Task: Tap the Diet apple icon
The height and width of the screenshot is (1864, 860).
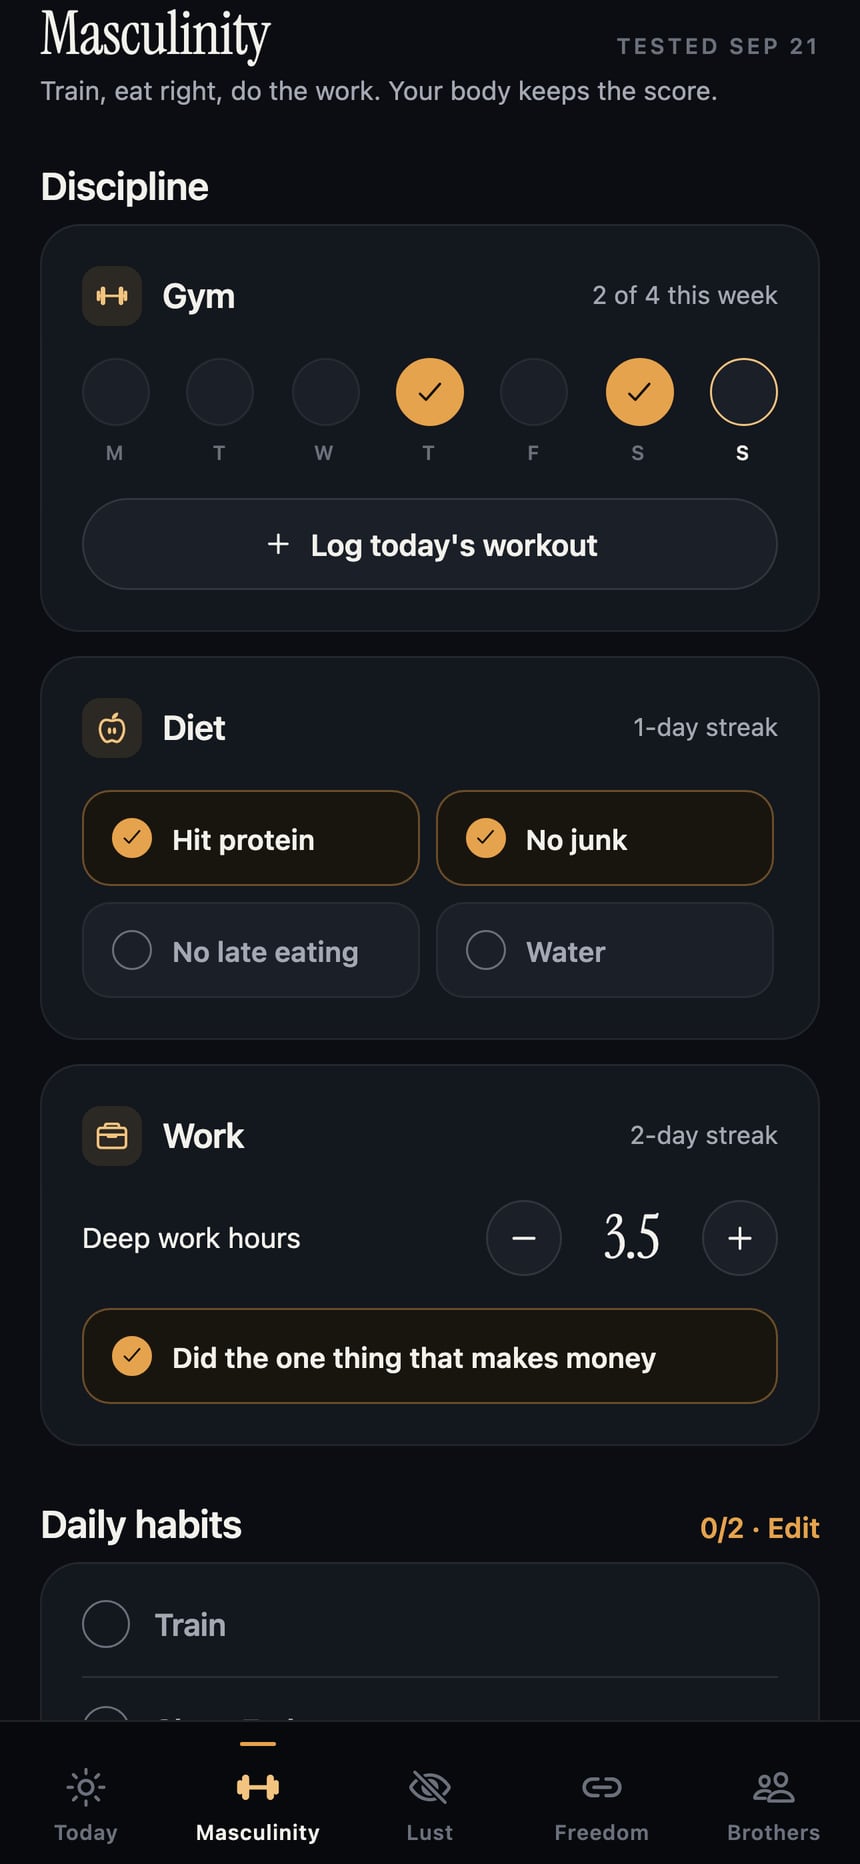Action: click(x=112, y=728)
